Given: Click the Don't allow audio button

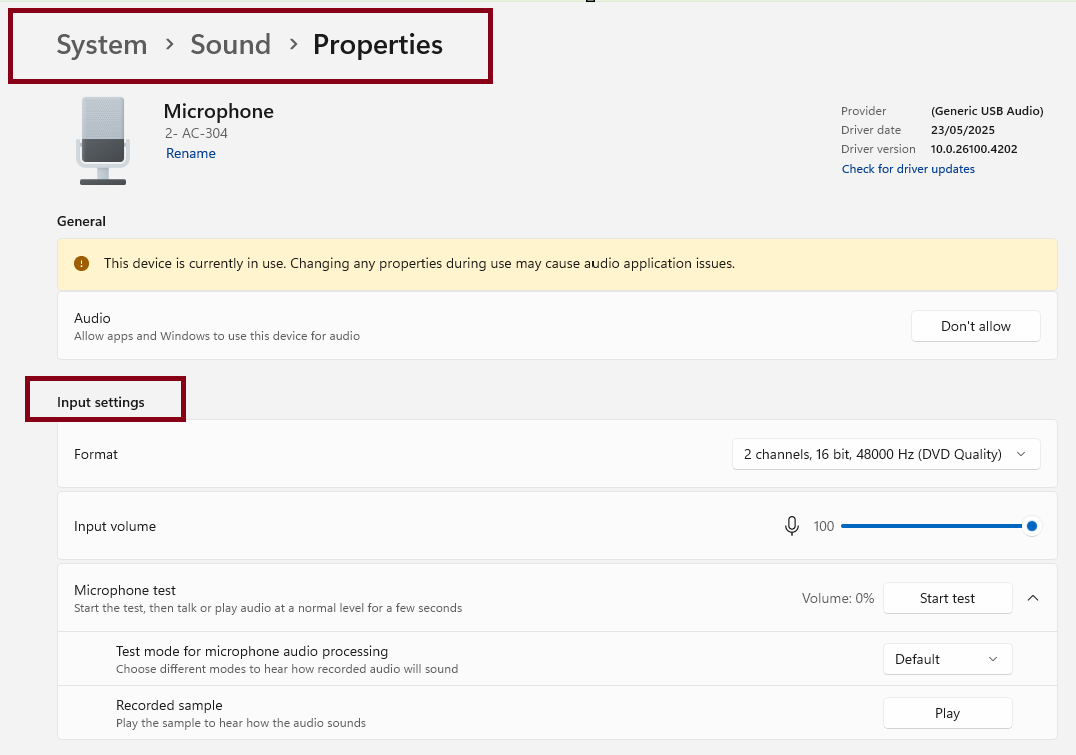Looking at the screenshot, I should [975, 326].
